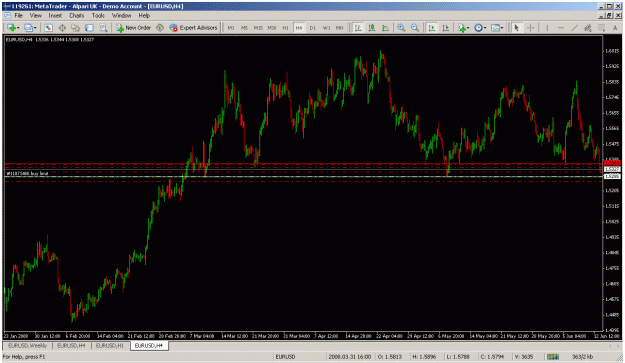Switch to the EURUSD,Weekly chart tab
The width and height of the screenshot is (625, 363).
click(28, 346)
